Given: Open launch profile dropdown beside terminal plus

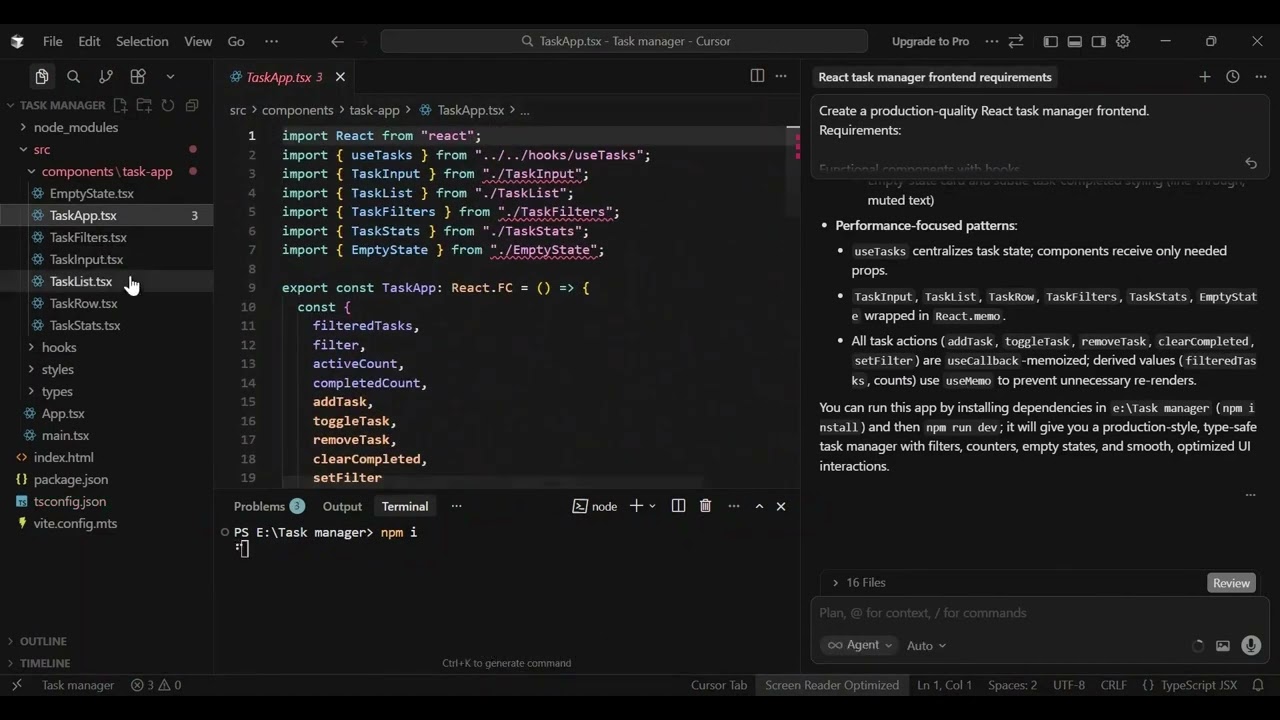Looking at the screenshot, I should coord(653,506).
